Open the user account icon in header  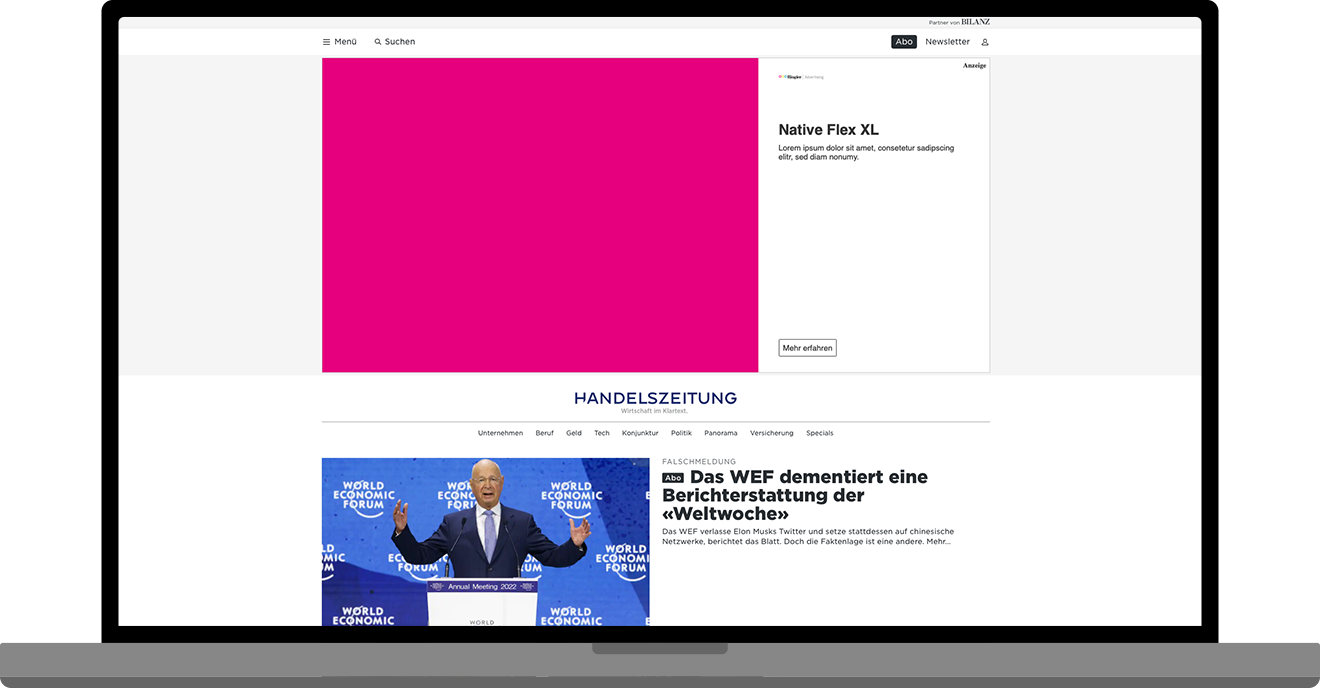[x=985, y=41]
